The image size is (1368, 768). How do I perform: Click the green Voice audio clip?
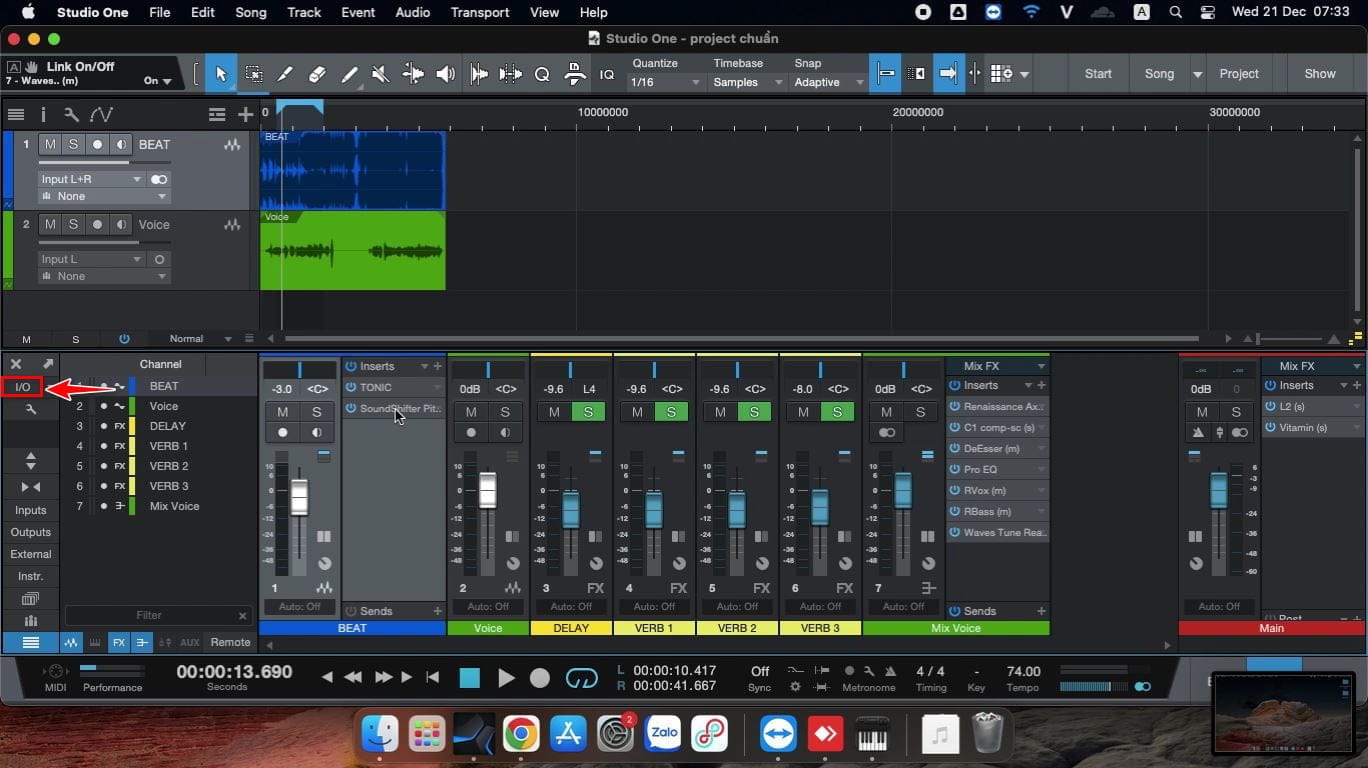pos(353,250)
